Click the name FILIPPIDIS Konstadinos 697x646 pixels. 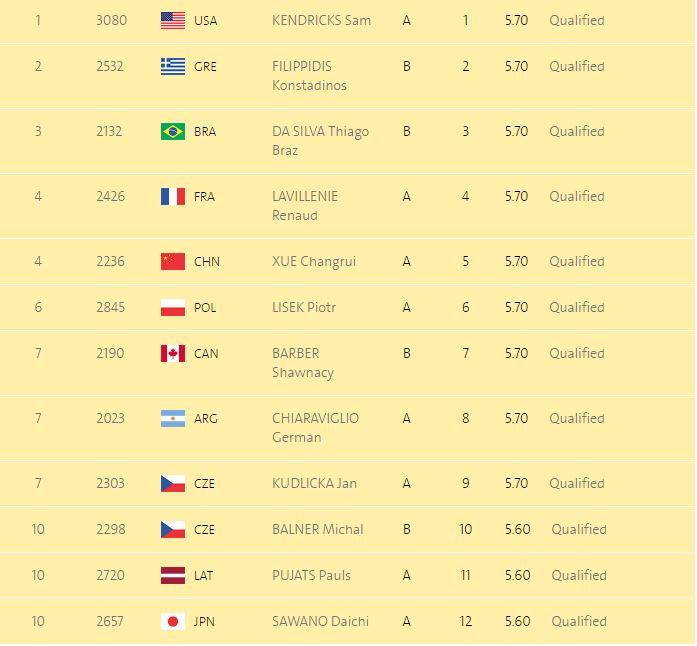[x=309, y=75]
